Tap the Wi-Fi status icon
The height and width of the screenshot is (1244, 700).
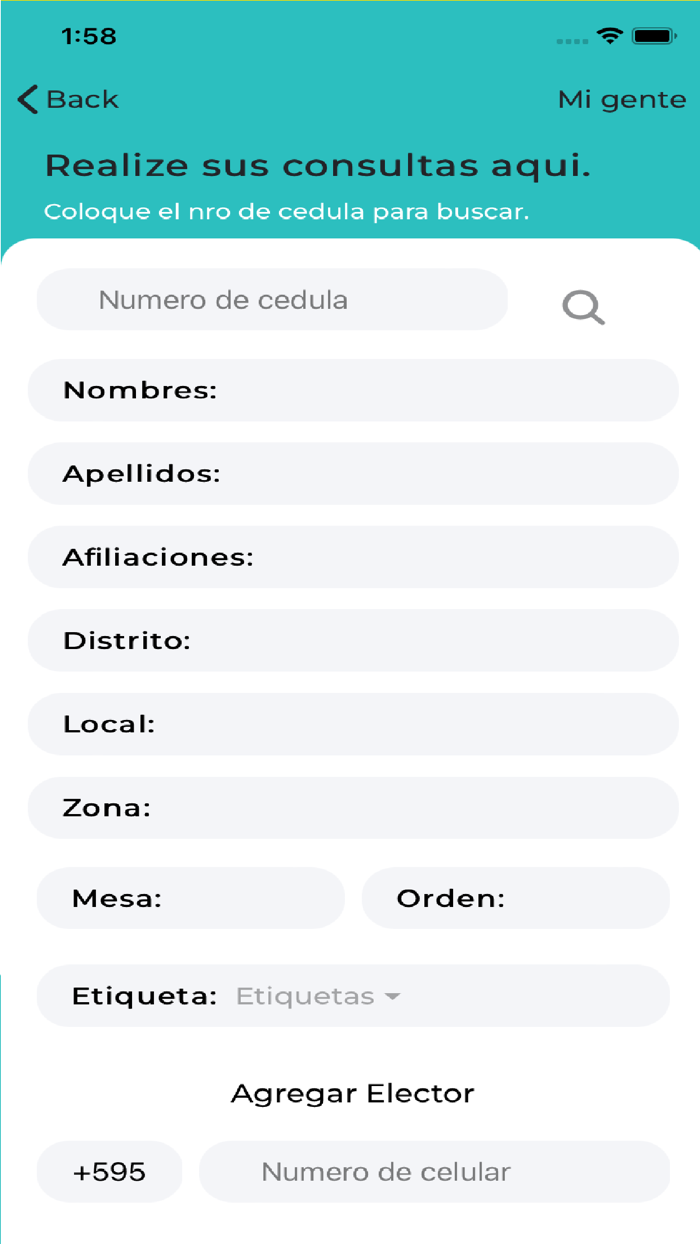pyautogui.click(x=609, y=37)
